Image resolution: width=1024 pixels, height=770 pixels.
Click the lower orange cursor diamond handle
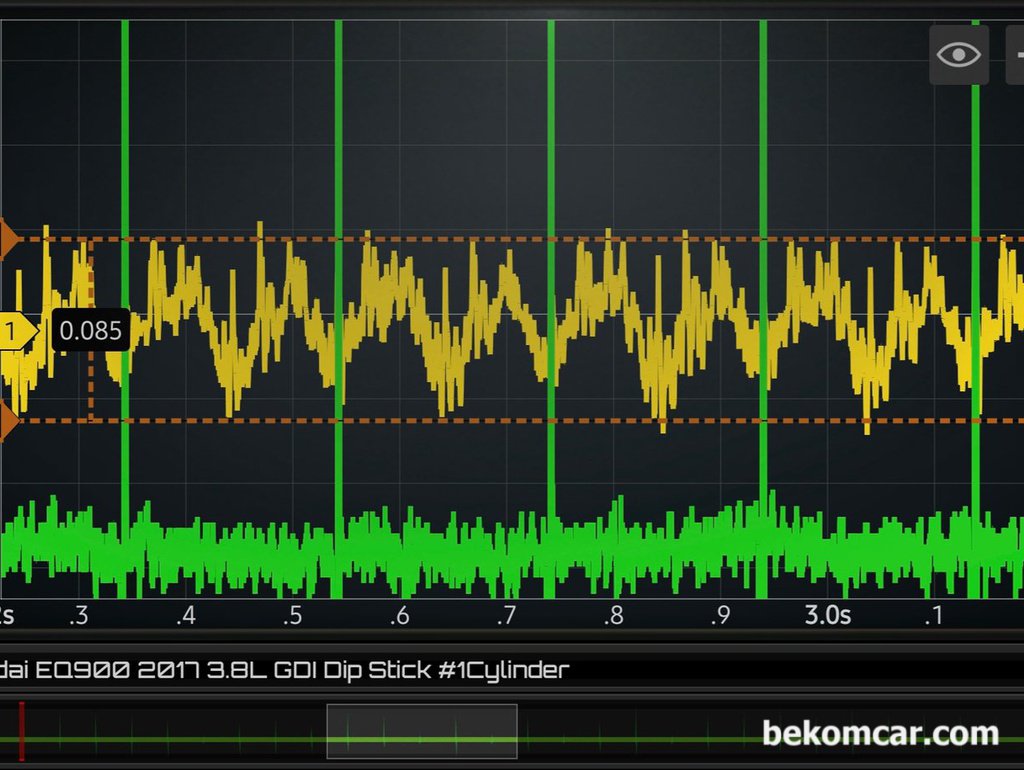coord(5,421)
